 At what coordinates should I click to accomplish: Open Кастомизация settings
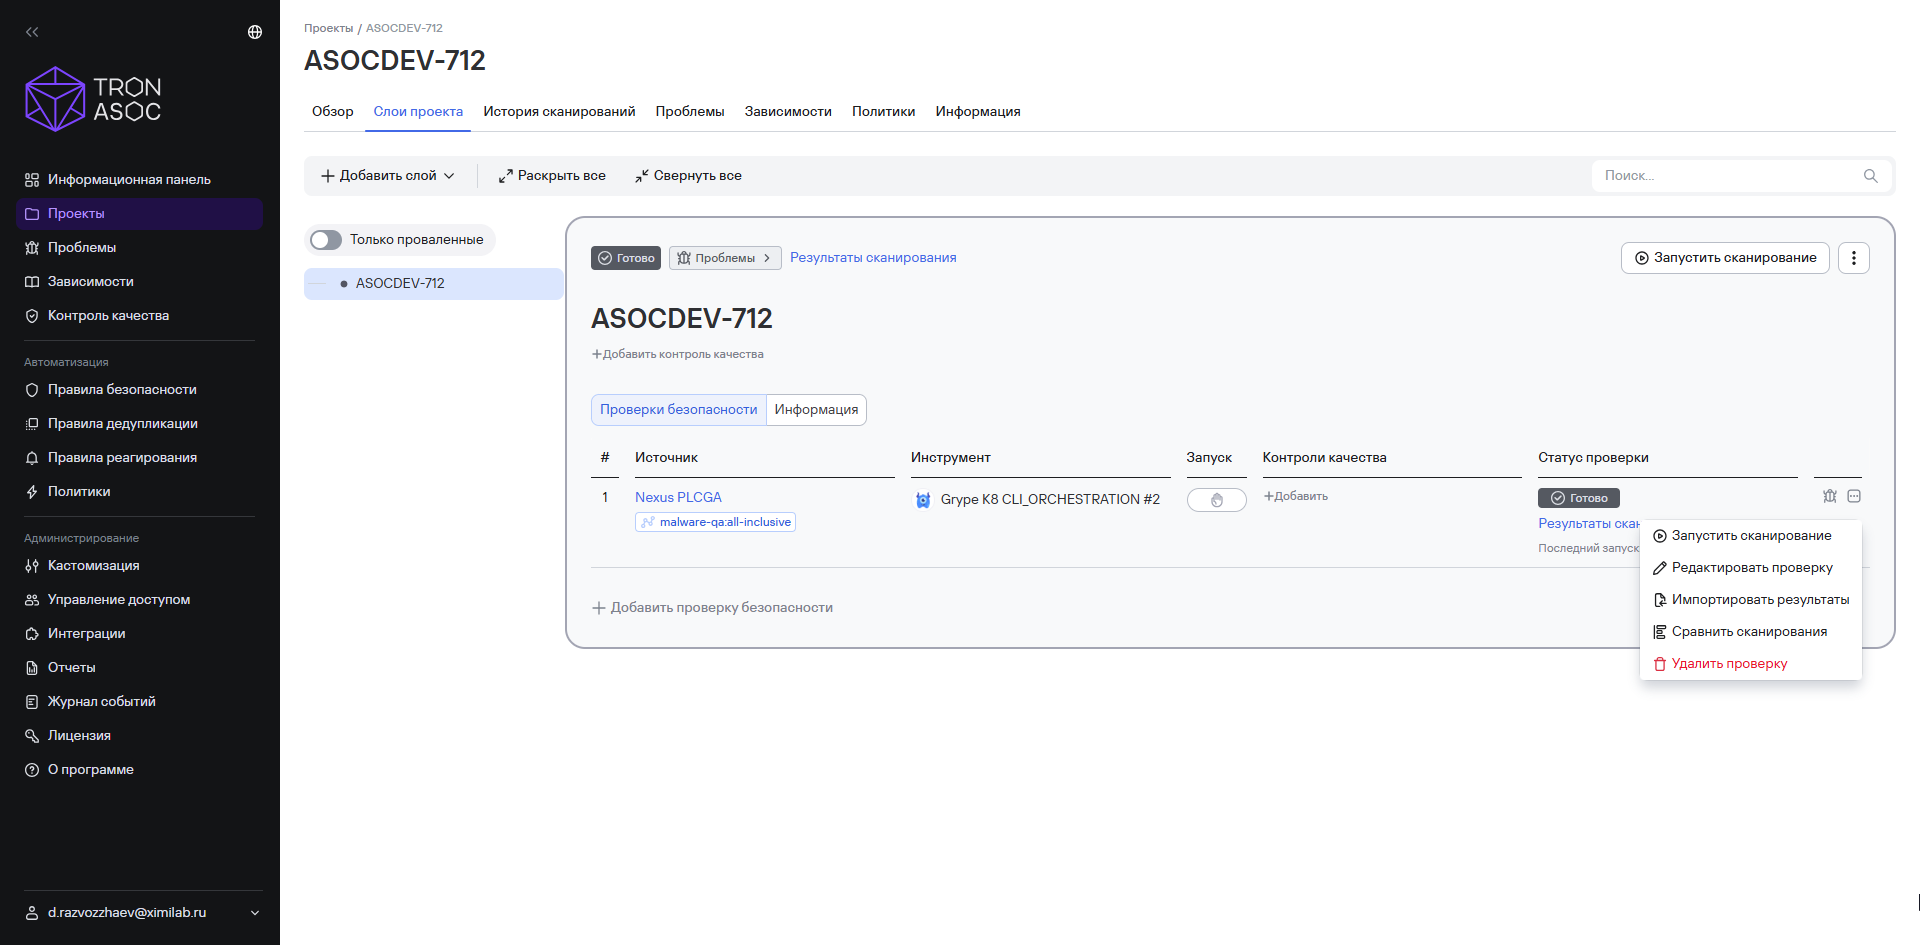pos(139,565)
